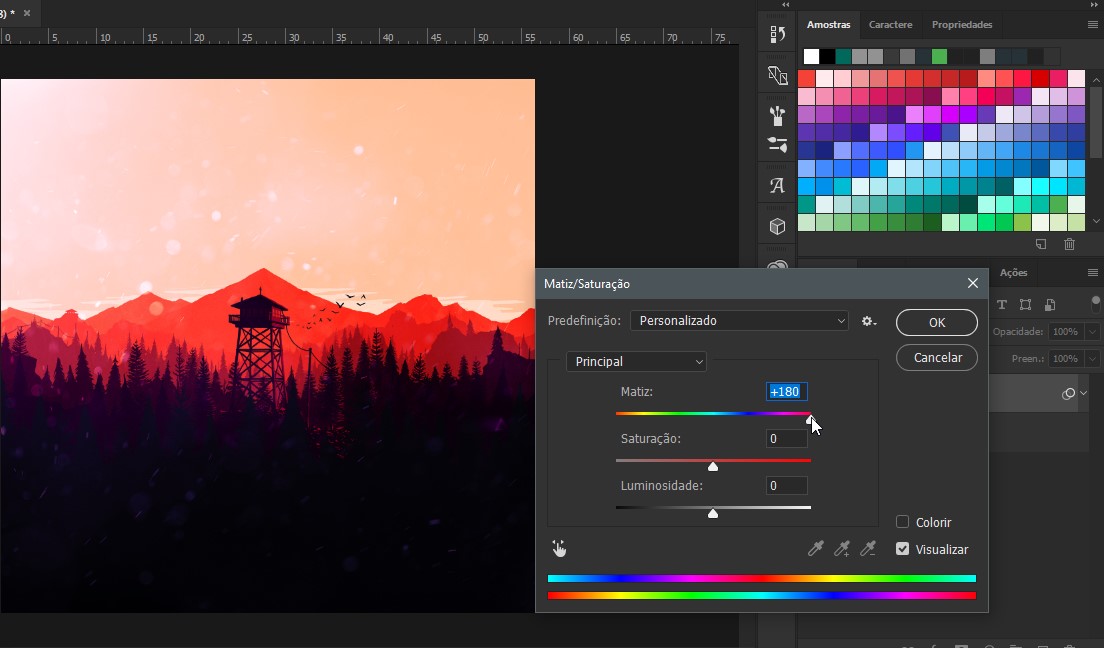Click the swatches scroll down arrow

pyautogui.click(x=1096, y=221)
